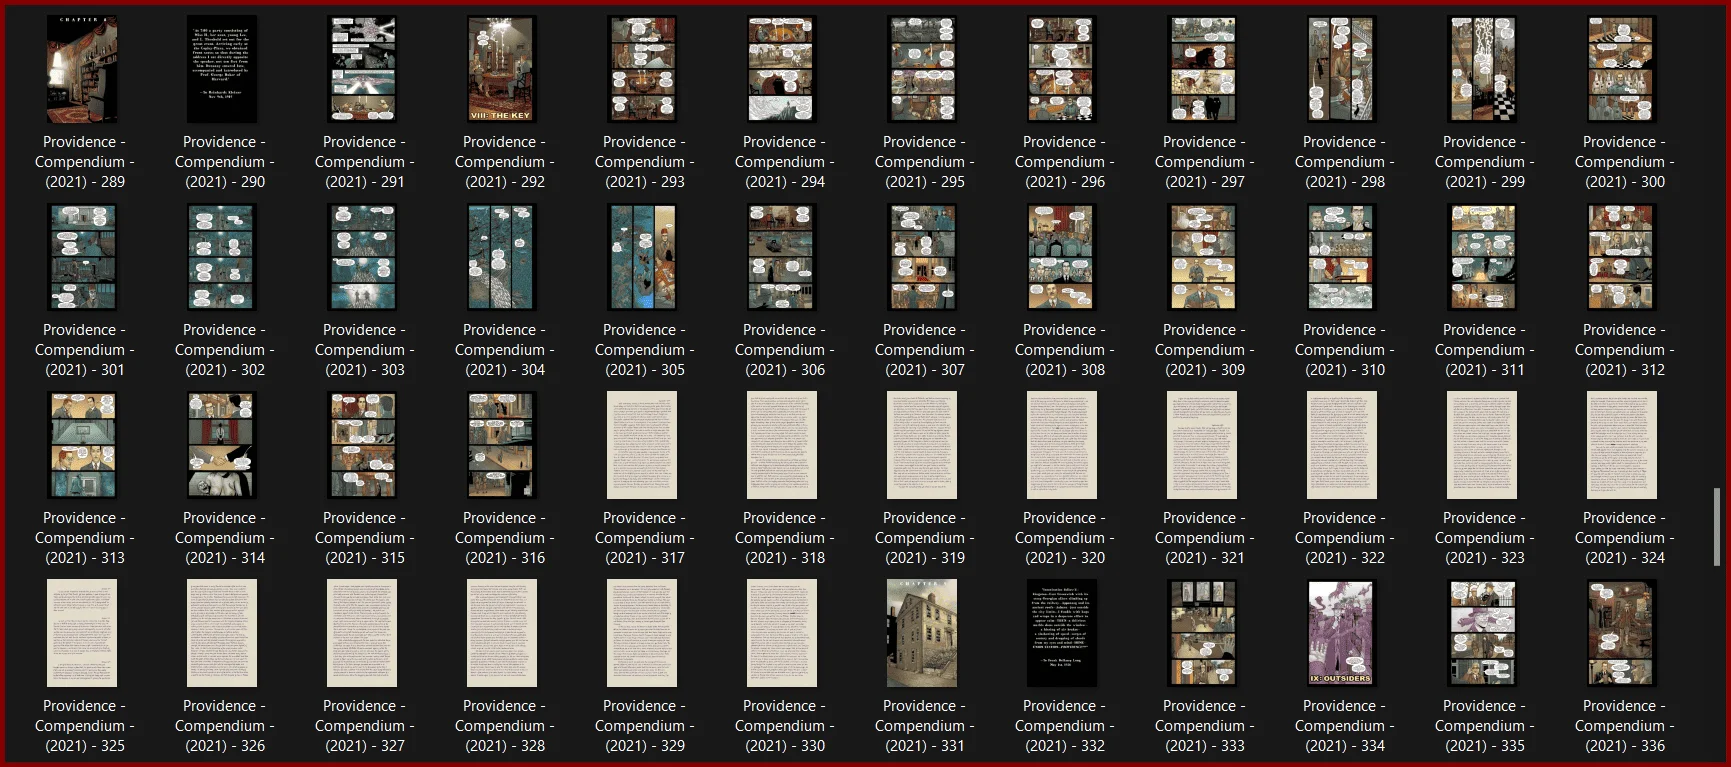The height and width of the screenshot is (767, 1731).
Task: Click file name text 'Providence - Compendium - (2021) - 336'
Action: point(1625,726)
